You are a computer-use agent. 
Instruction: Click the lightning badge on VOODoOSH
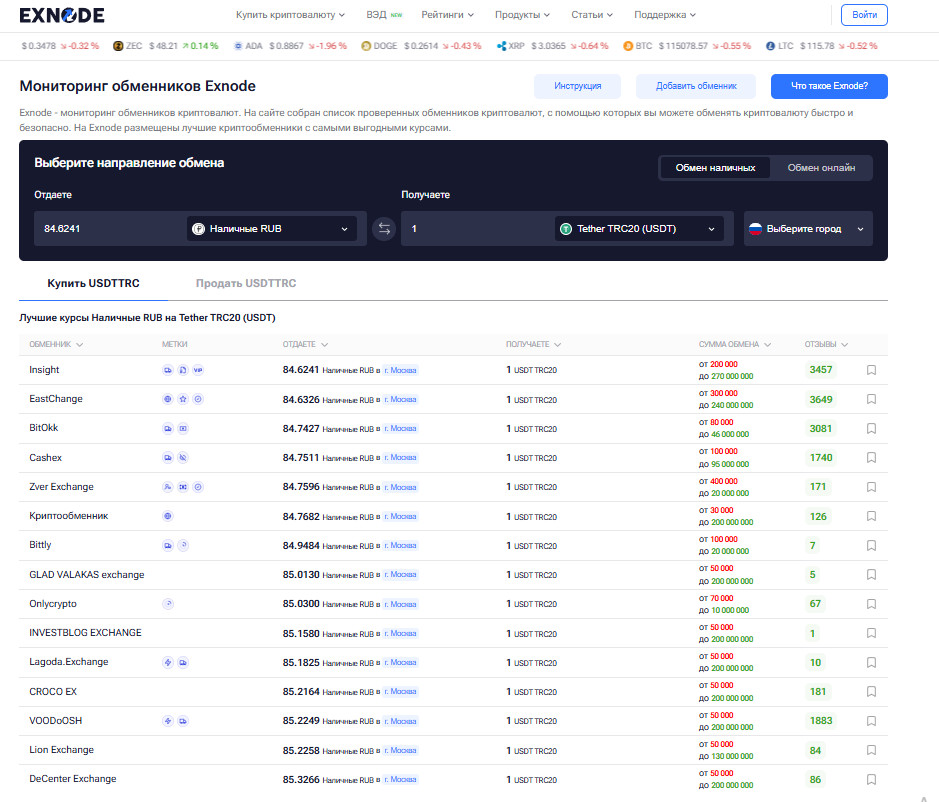[x=168, y=721]
